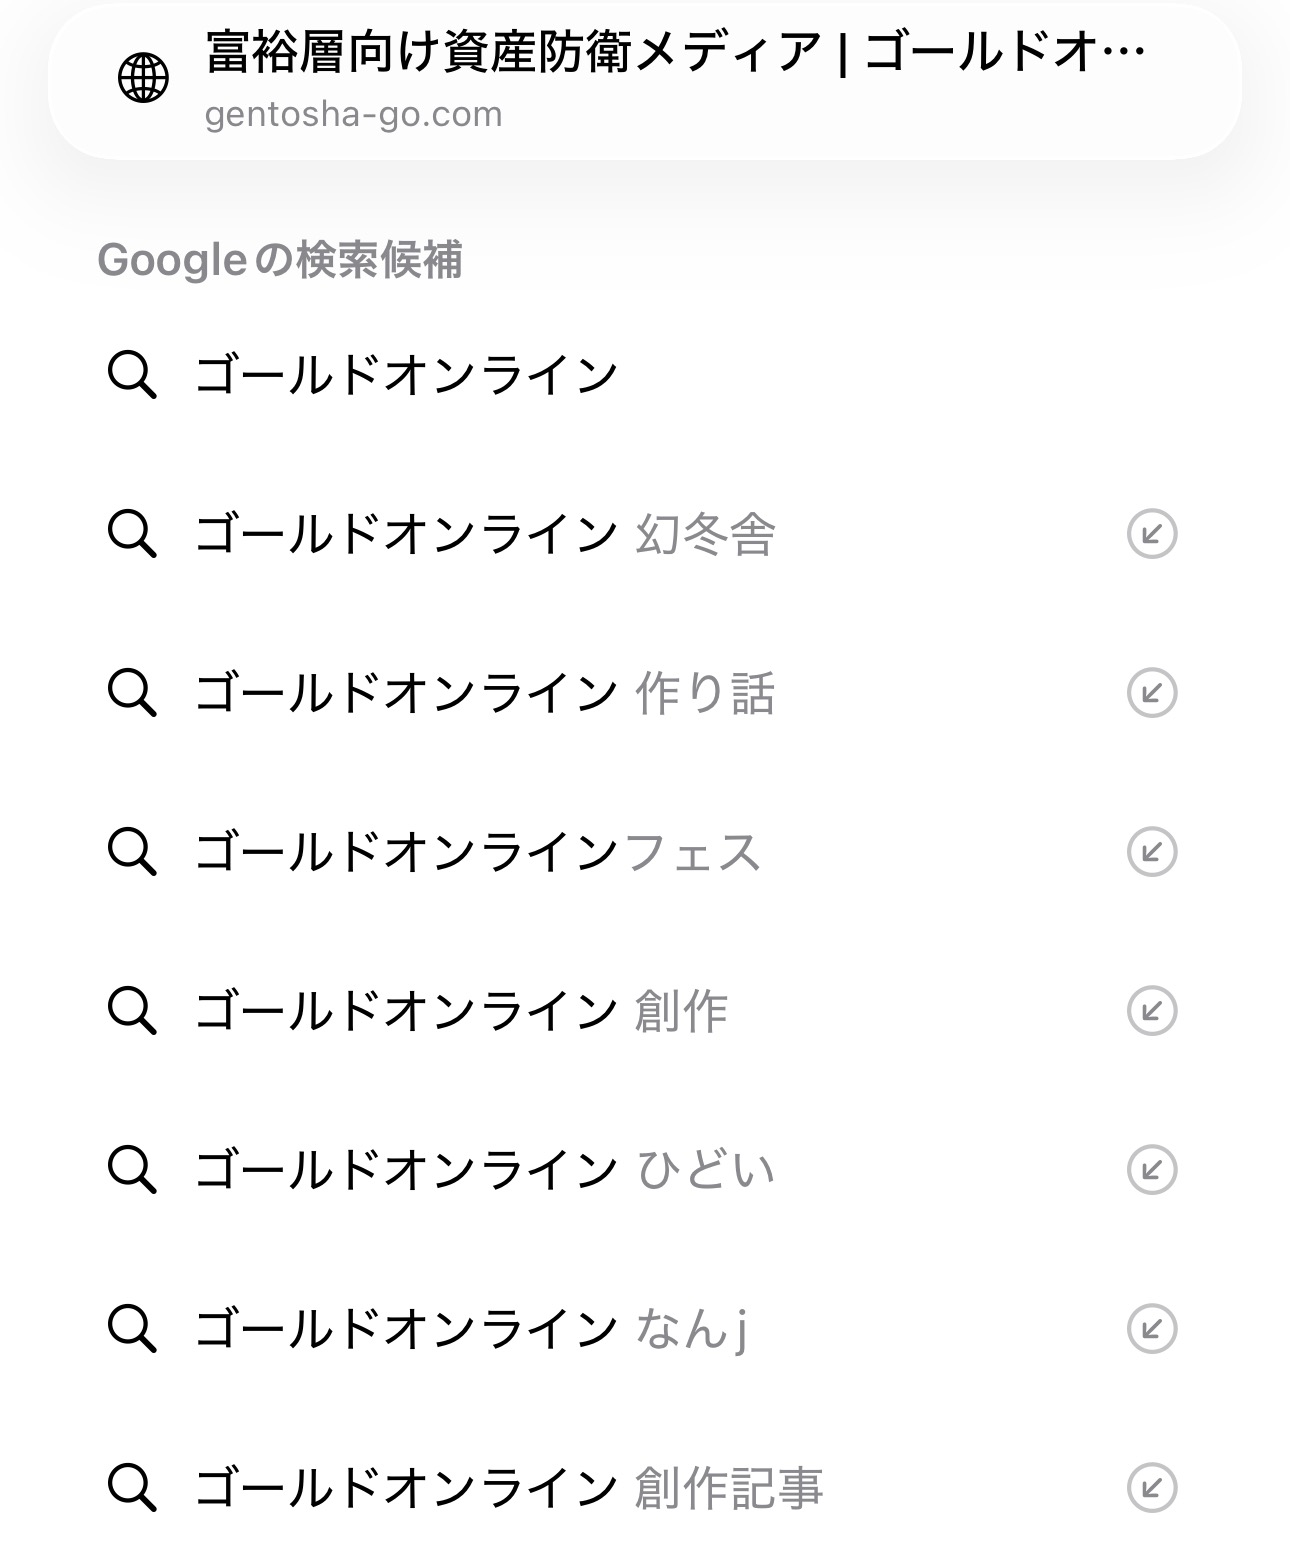This screenshot has height=1560, width=1290.
Task: Tap magnifier icon beside ゴールドオンライン 創作記事
Action: tap(132, 1487)
